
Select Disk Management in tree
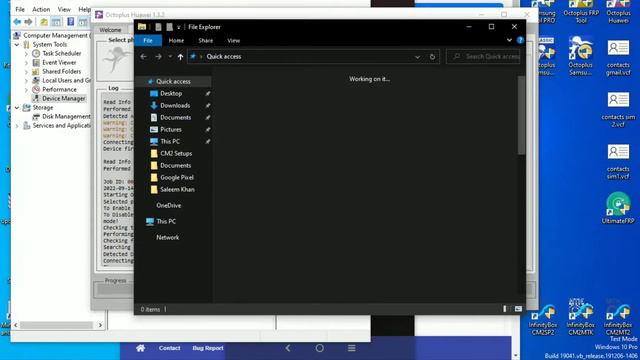point(66,116)
